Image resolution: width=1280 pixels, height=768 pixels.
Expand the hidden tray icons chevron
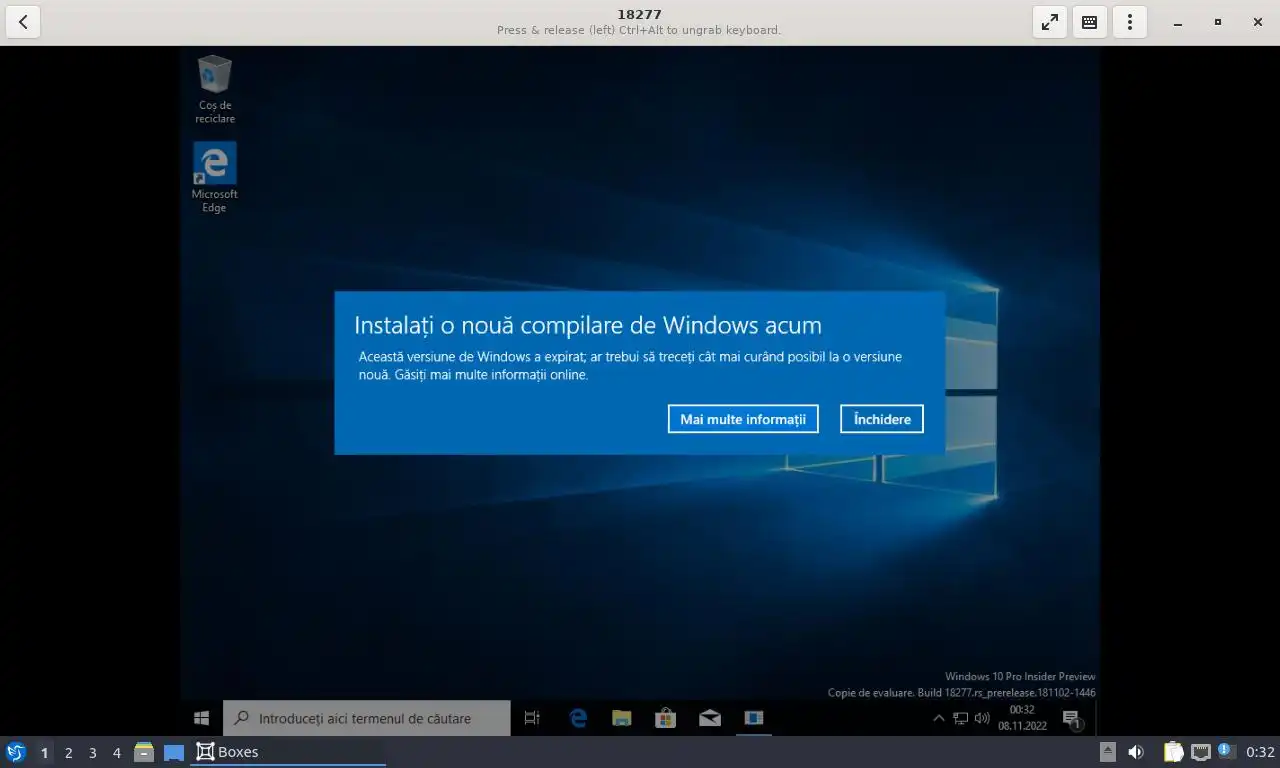click(x=938, y=718)
